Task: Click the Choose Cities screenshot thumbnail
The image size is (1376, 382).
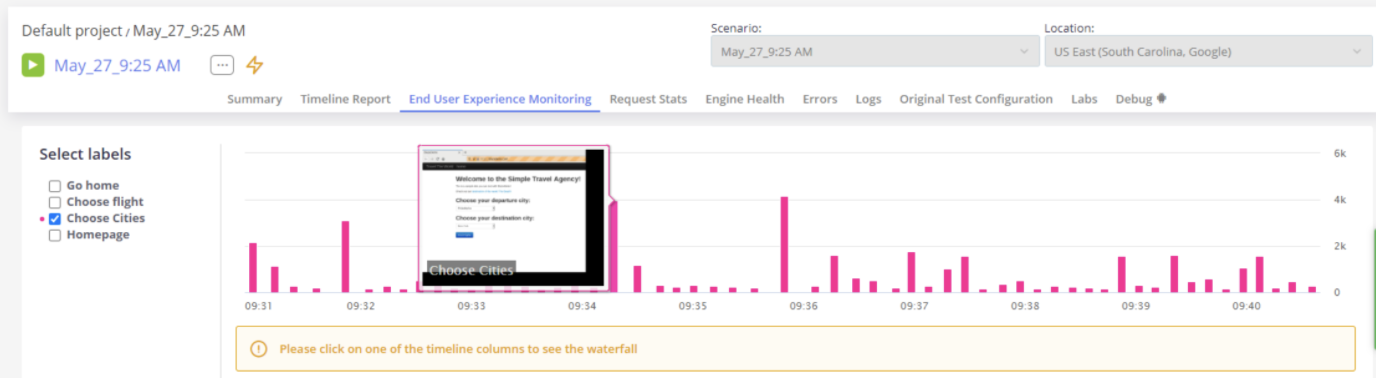Action: tap(513, 217)
